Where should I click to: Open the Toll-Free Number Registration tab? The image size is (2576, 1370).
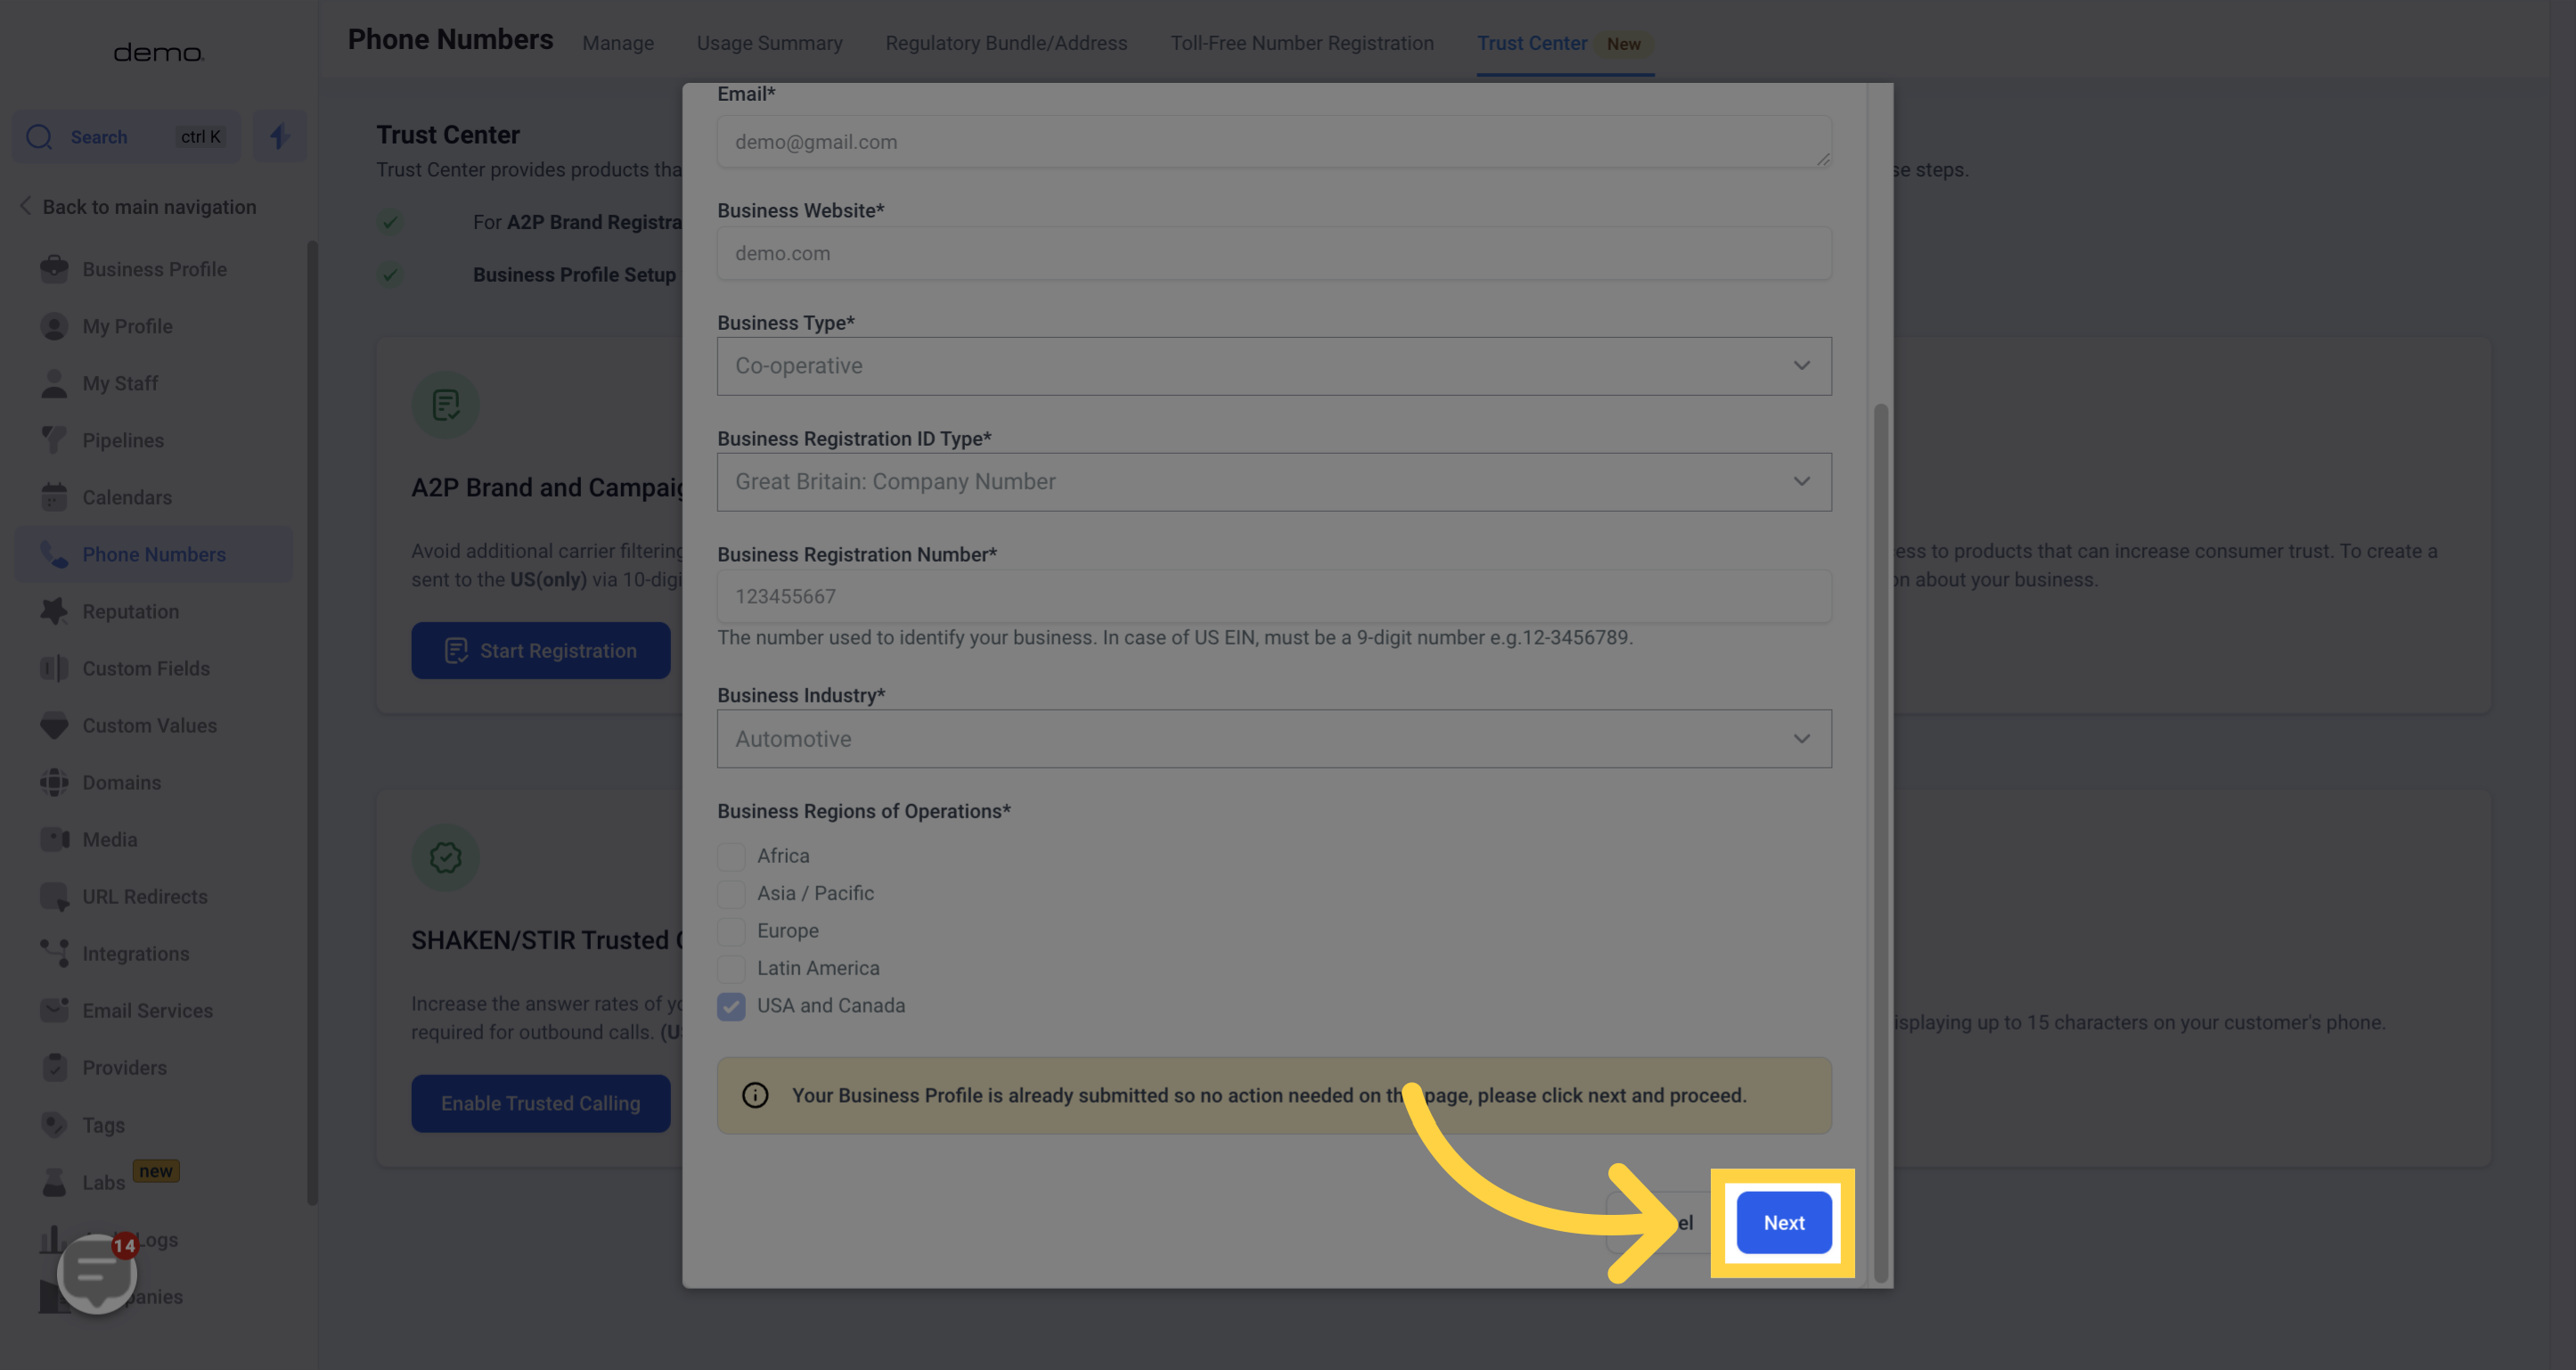click(x=1301, y=43)
